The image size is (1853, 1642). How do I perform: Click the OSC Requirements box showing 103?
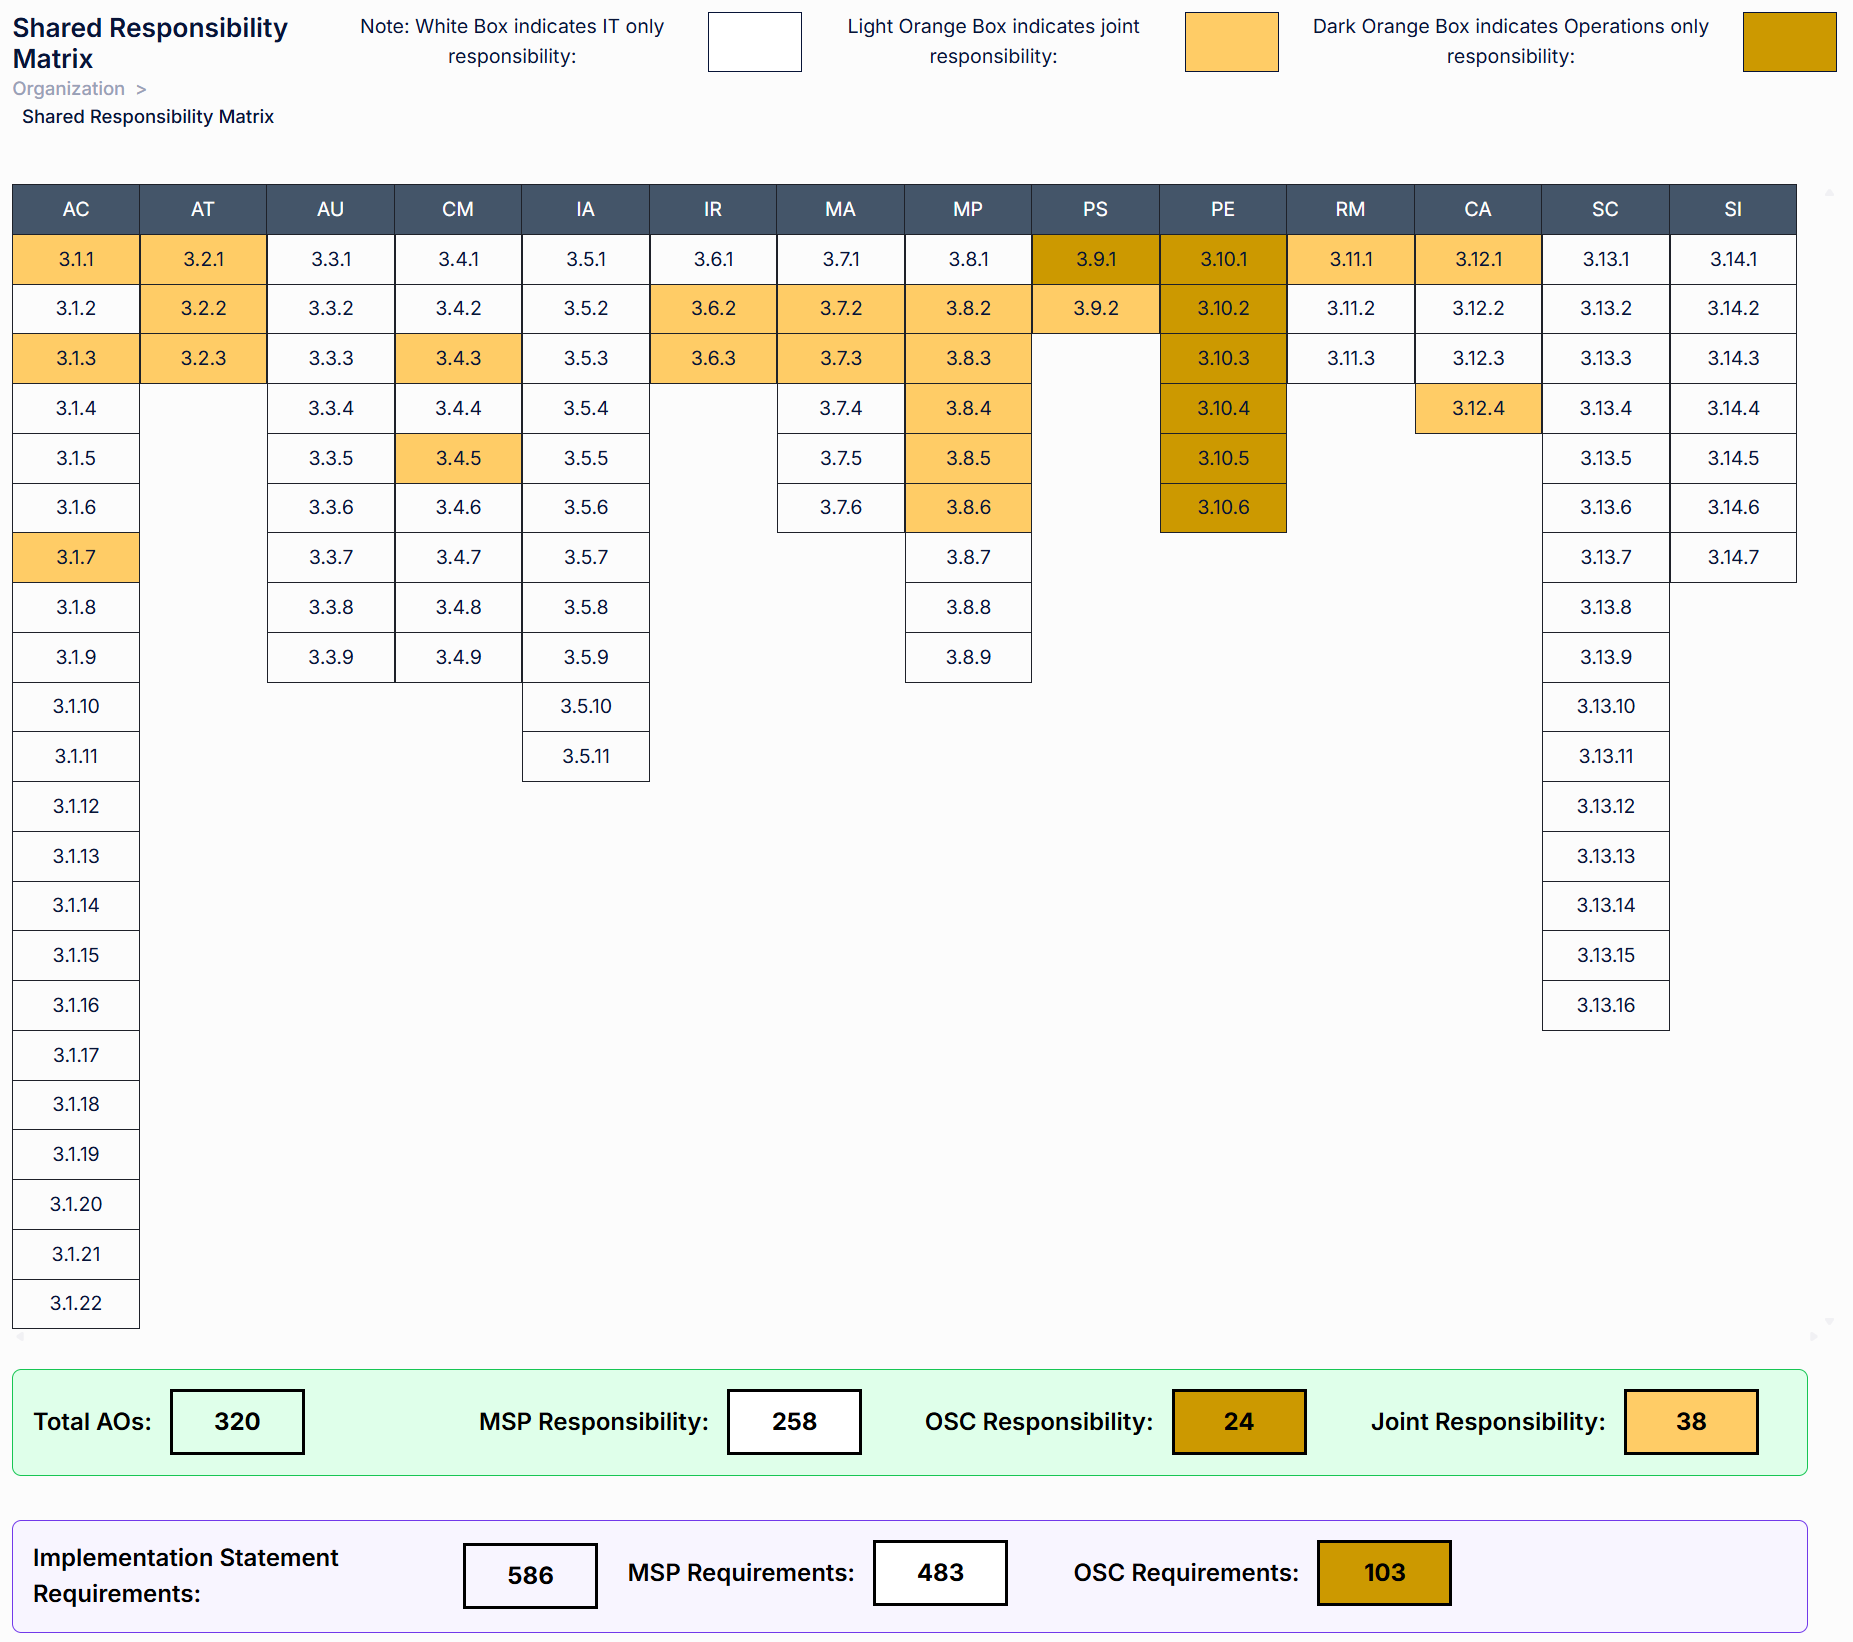(1384, 1572)
